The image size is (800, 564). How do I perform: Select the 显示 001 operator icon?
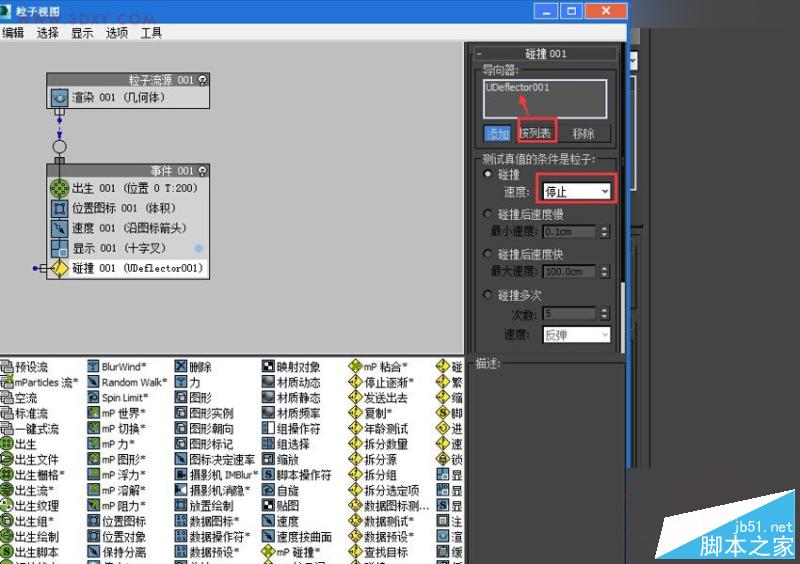(x=59, y=248)
